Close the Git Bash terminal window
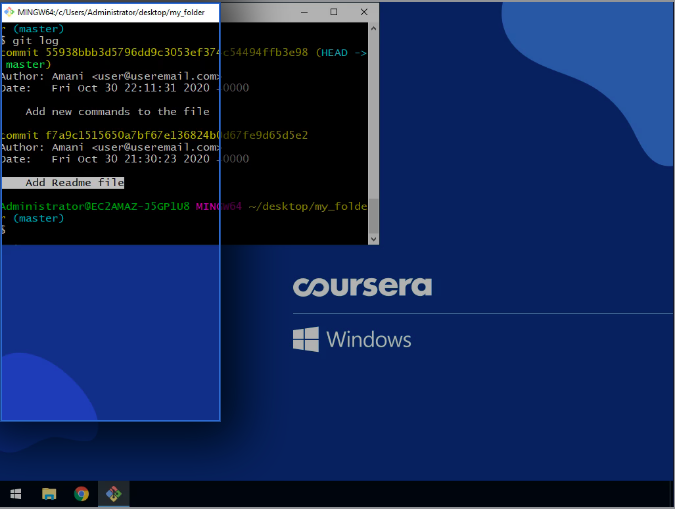This screenshot has width=675, height=509. pyautogui.click(x=364, y=12)
